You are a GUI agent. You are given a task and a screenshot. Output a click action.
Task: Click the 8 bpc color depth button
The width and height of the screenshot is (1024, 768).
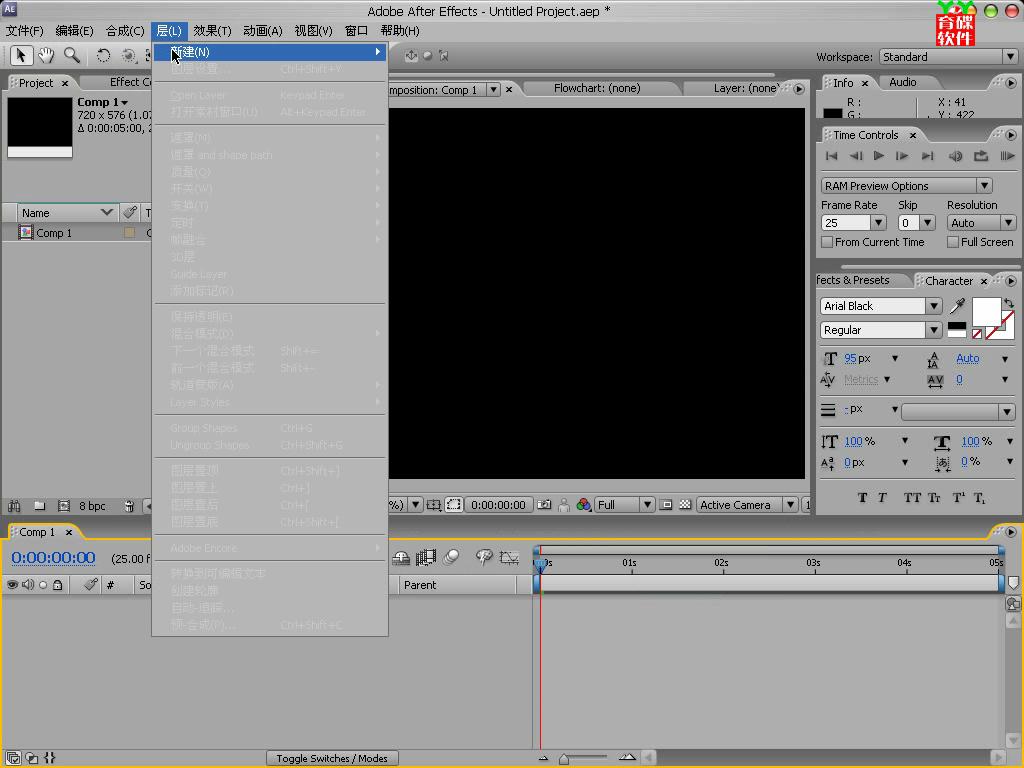click(92, 506)
